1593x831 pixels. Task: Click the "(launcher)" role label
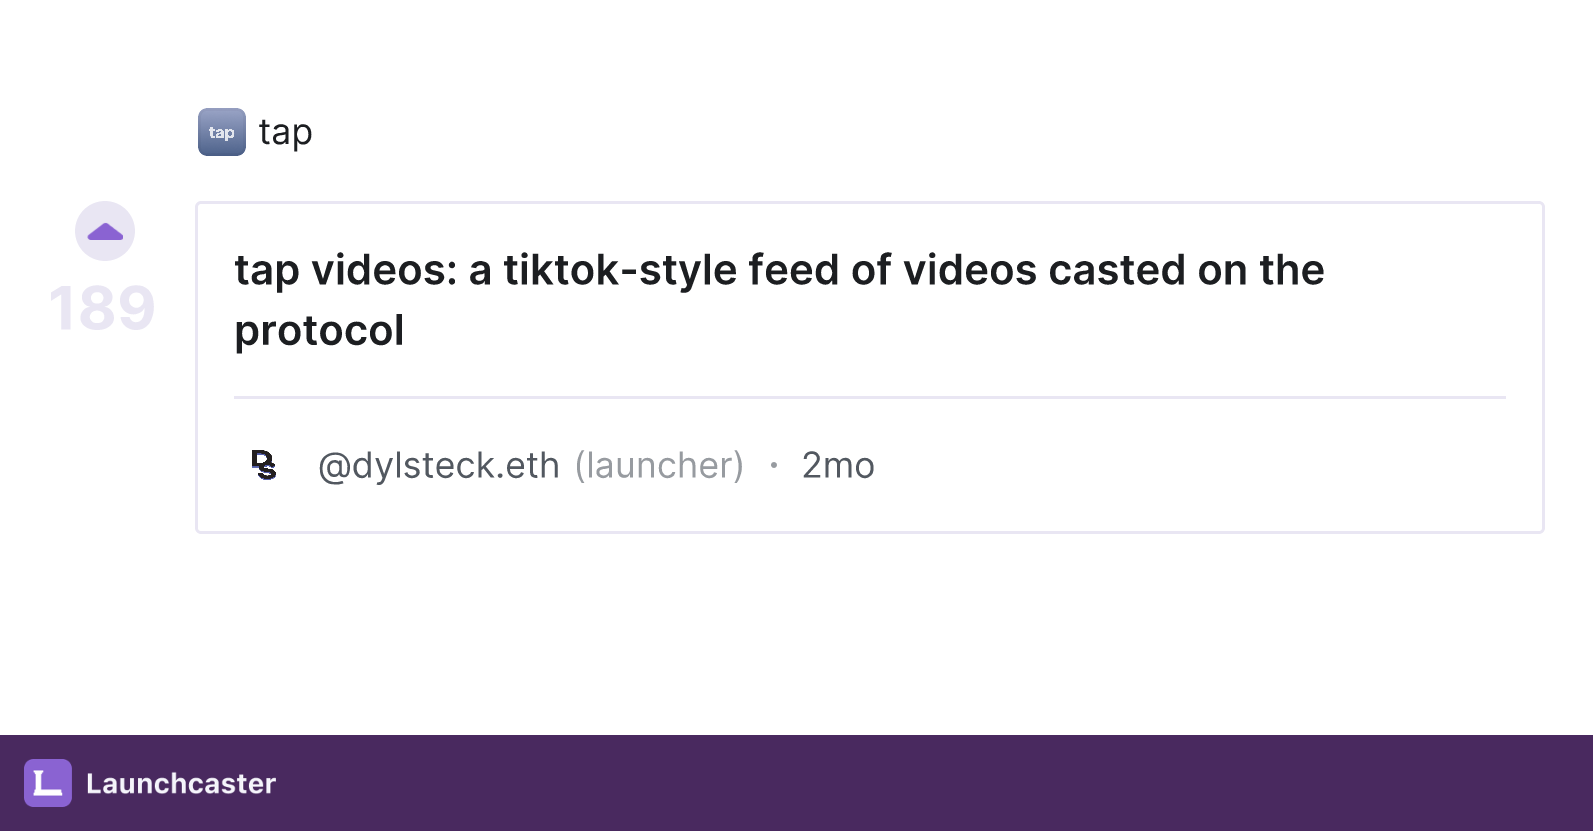point(659,465)
